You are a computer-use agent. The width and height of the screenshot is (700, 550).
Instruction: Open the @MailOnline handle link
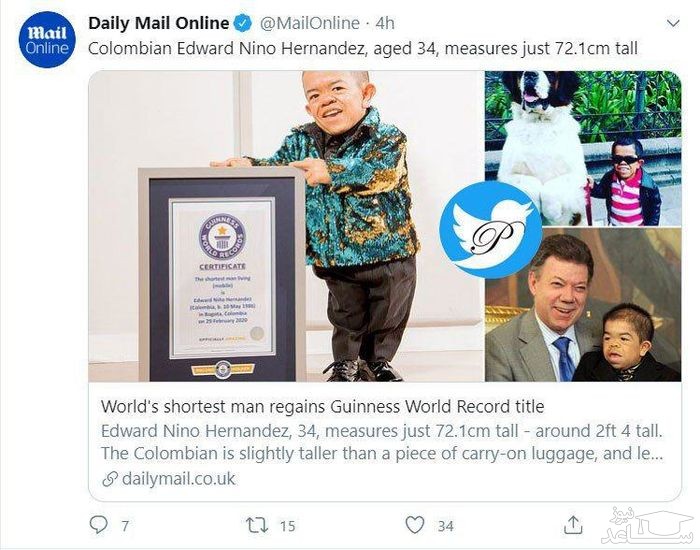coord(308,22)
